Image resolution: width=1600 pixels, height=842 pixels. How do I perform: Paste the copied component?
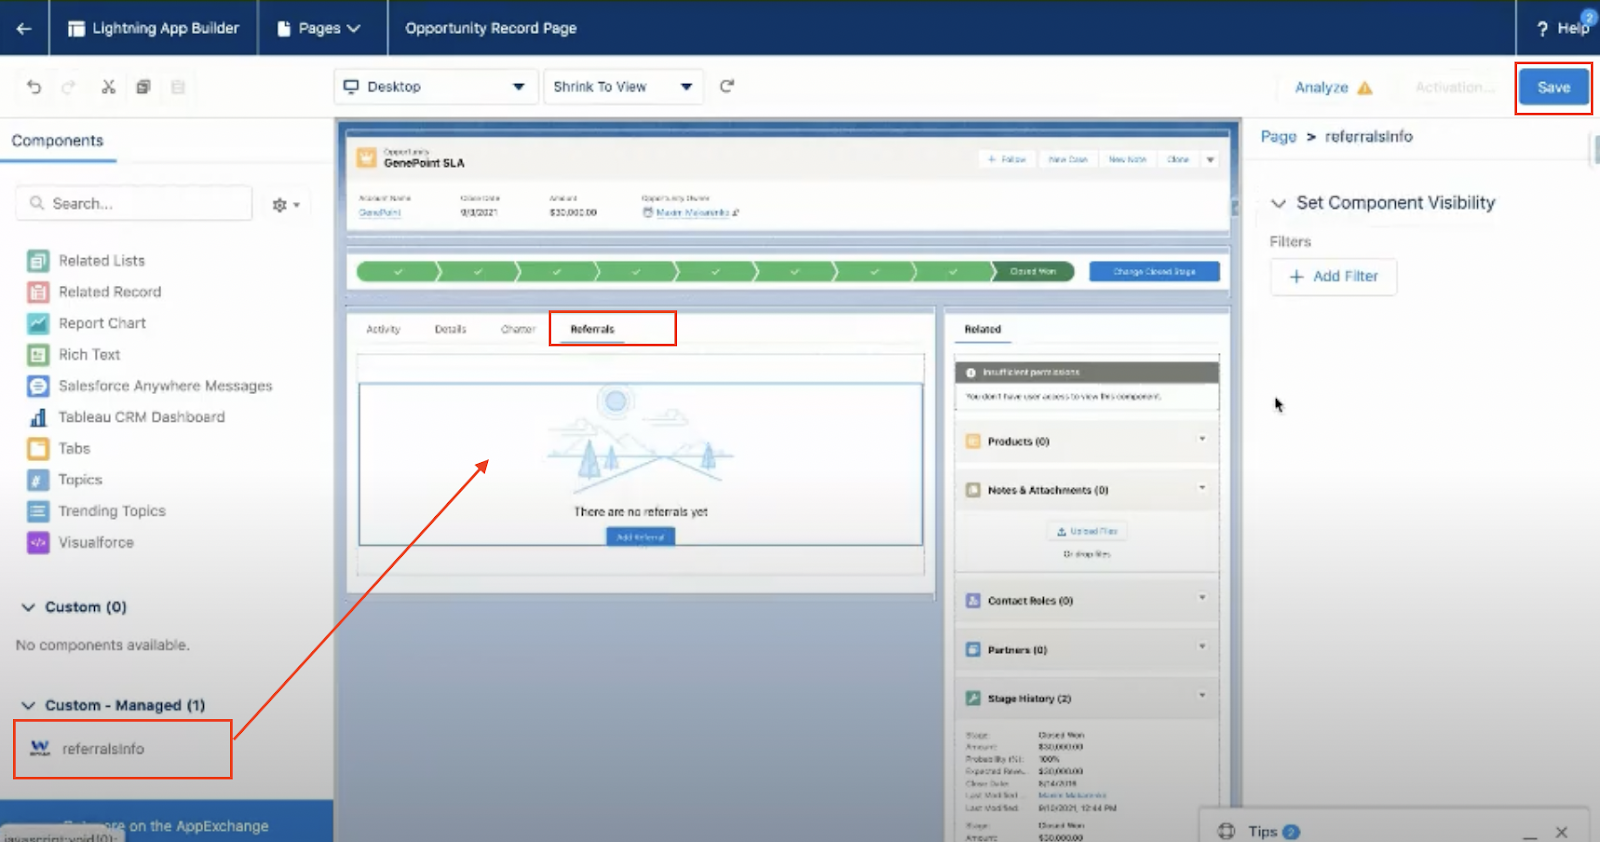pos(178,87)
